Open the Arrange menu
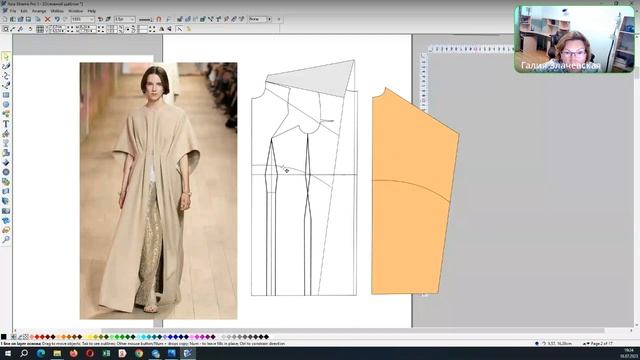Image resolution: width=640 pixels, height=360 pixels. pyautogui.click(x=39, y=11)
